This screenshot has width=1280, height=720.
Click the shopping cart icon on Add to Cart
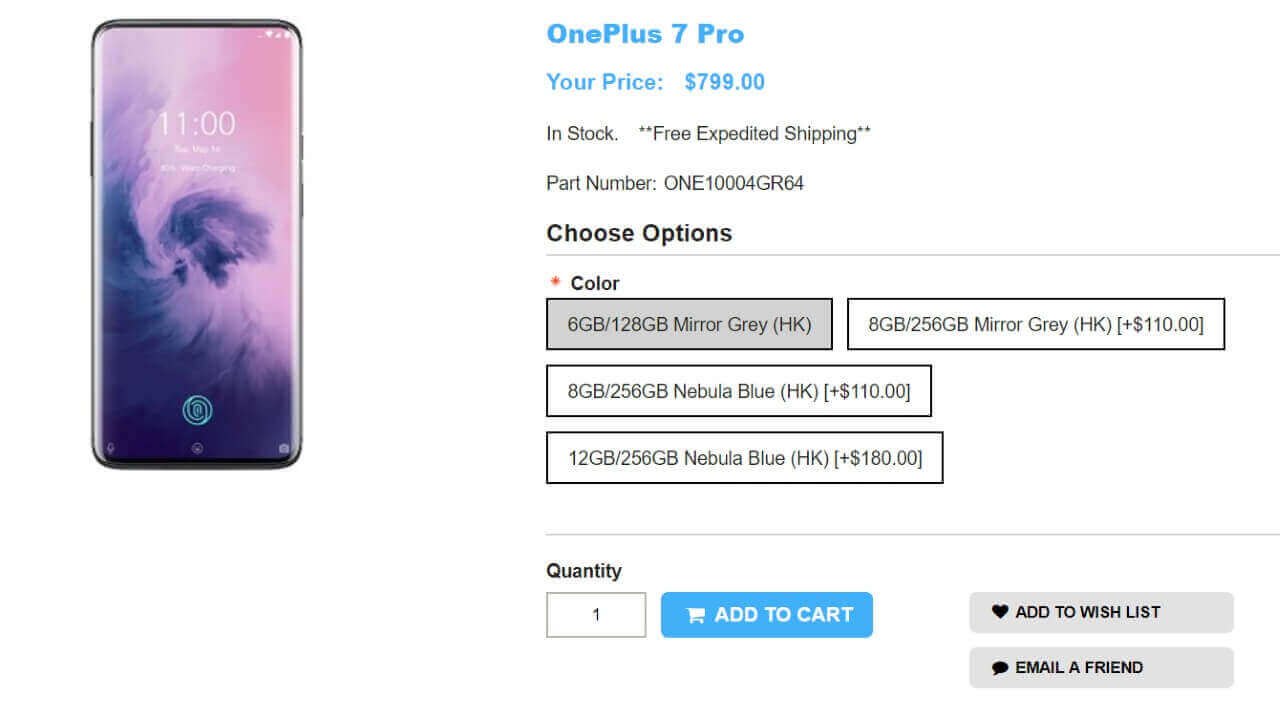(696, 616)
